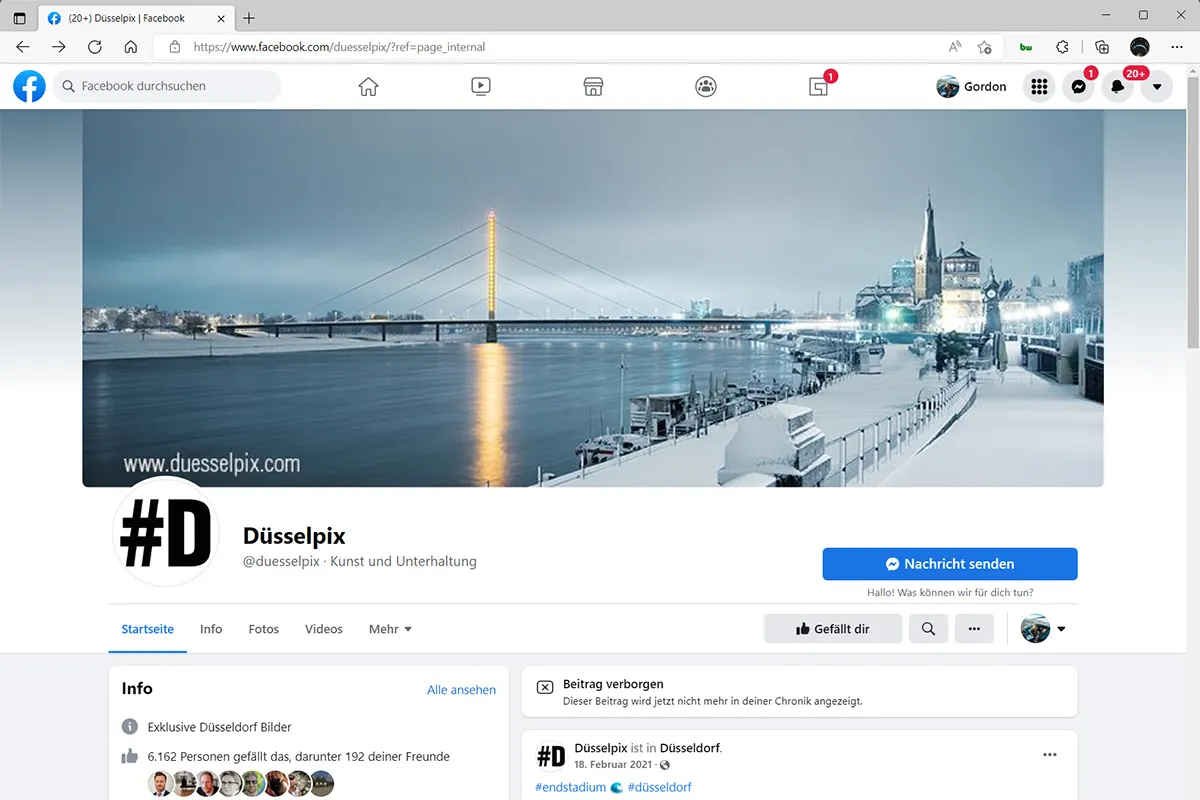
Task: Click the #endstadium hashtag
Action: click(571, 787)
